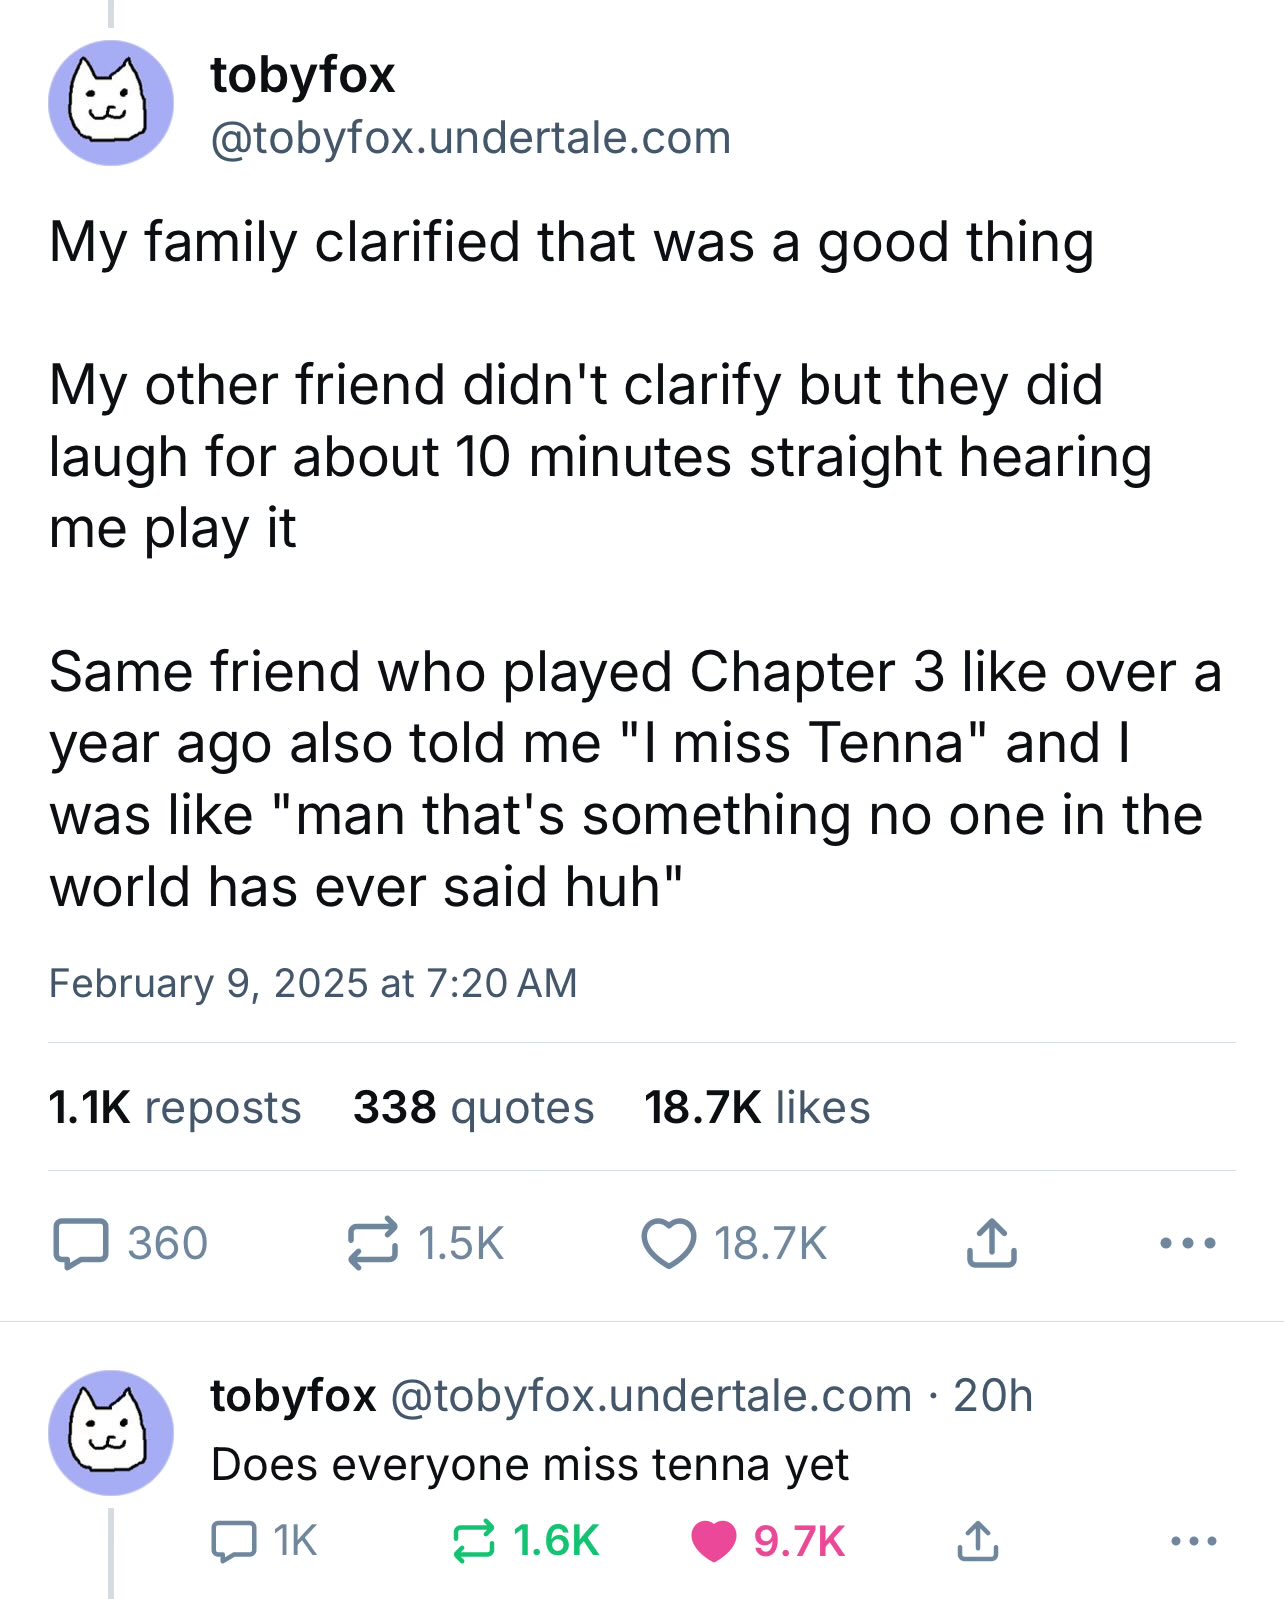This screenshot has height=1599, width=1284.
Task: Open the tobyfox avatar on the reply post
Action: coord(111,1432)
